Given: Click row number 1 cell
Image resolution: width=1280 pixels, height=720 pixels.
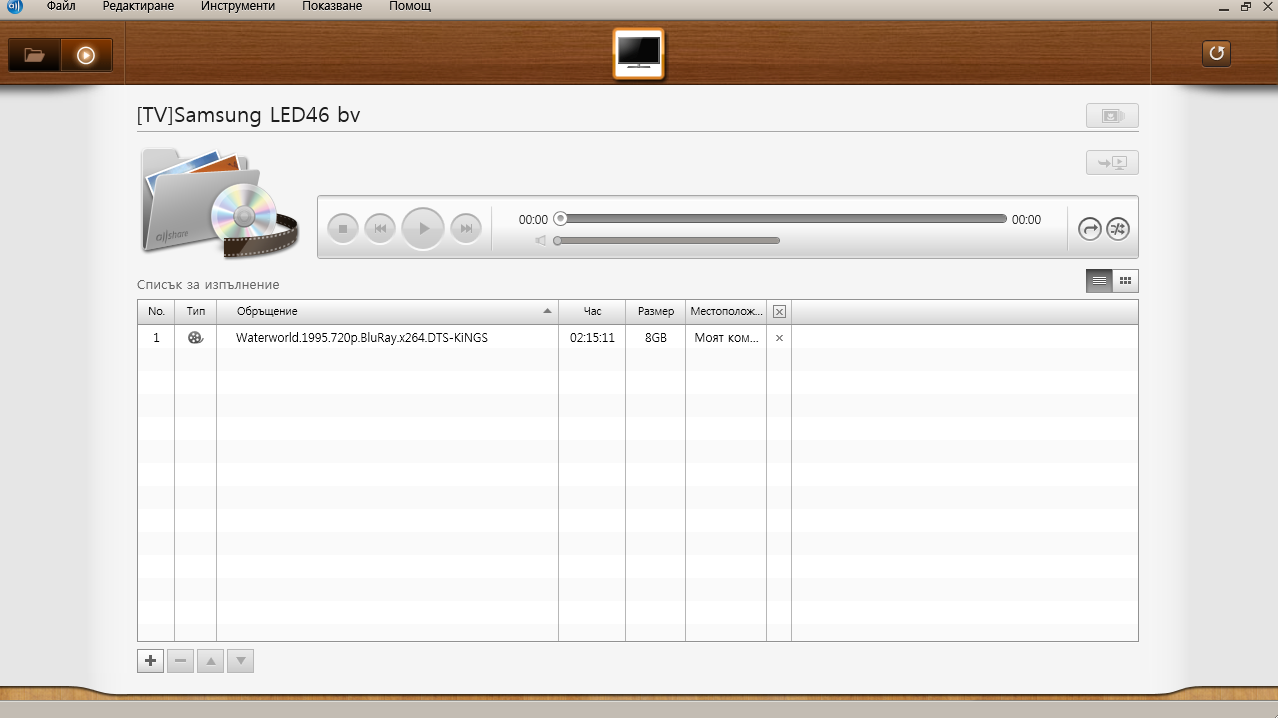Looking at the screenshot, I should (156, 338).
